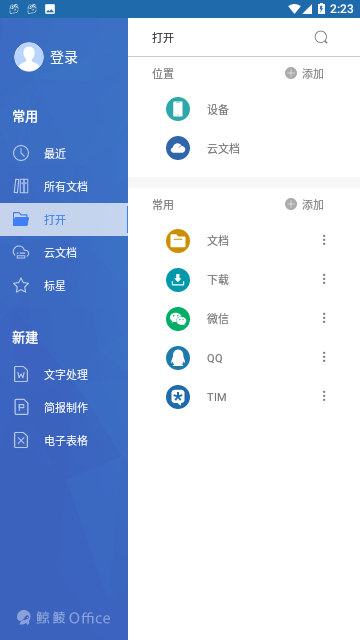Viewport: 360px width, 640px height.
Task: Select the battery charging icon in status bar
Action: [x=321, y=9]
